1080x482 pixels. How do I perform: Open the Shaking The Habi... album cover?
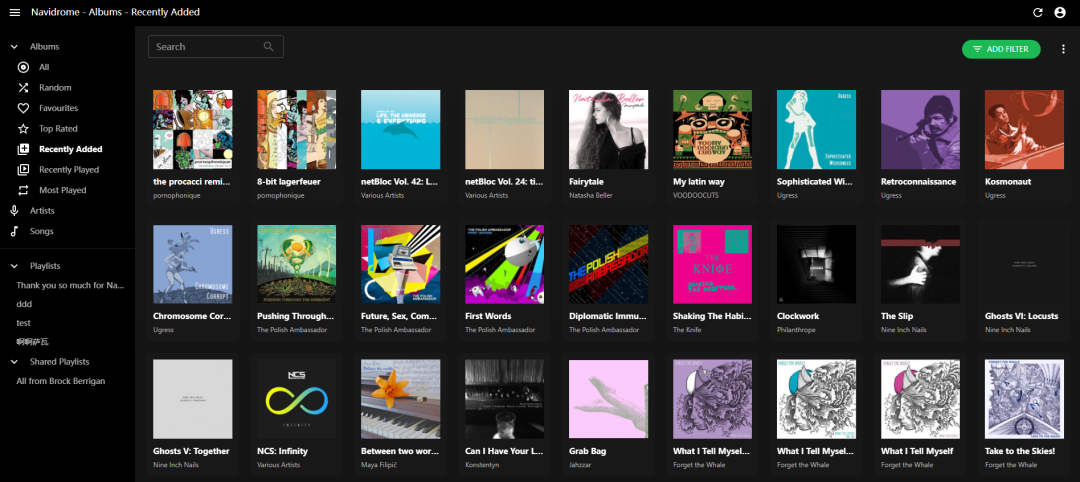[x=712, y=264]
